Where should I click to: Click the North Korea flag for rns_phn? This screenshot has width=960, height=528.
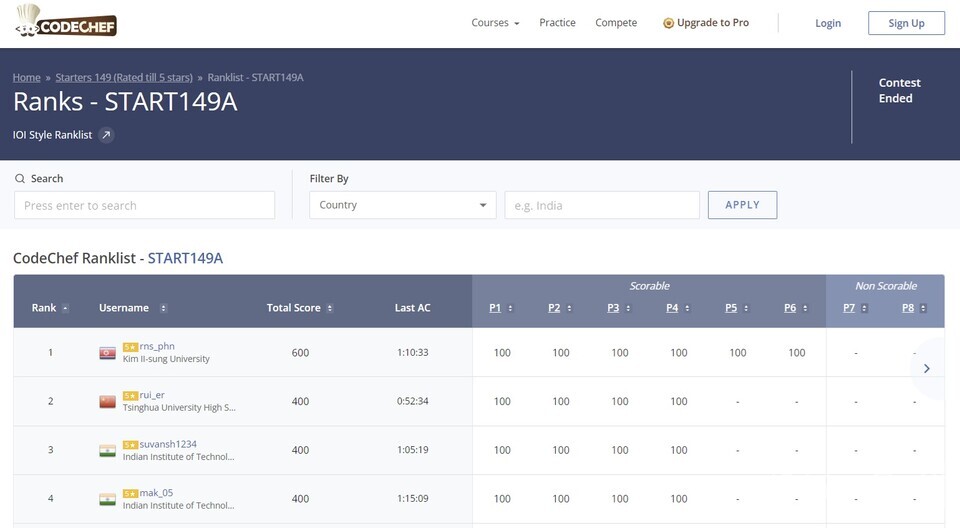coord(107,353)
